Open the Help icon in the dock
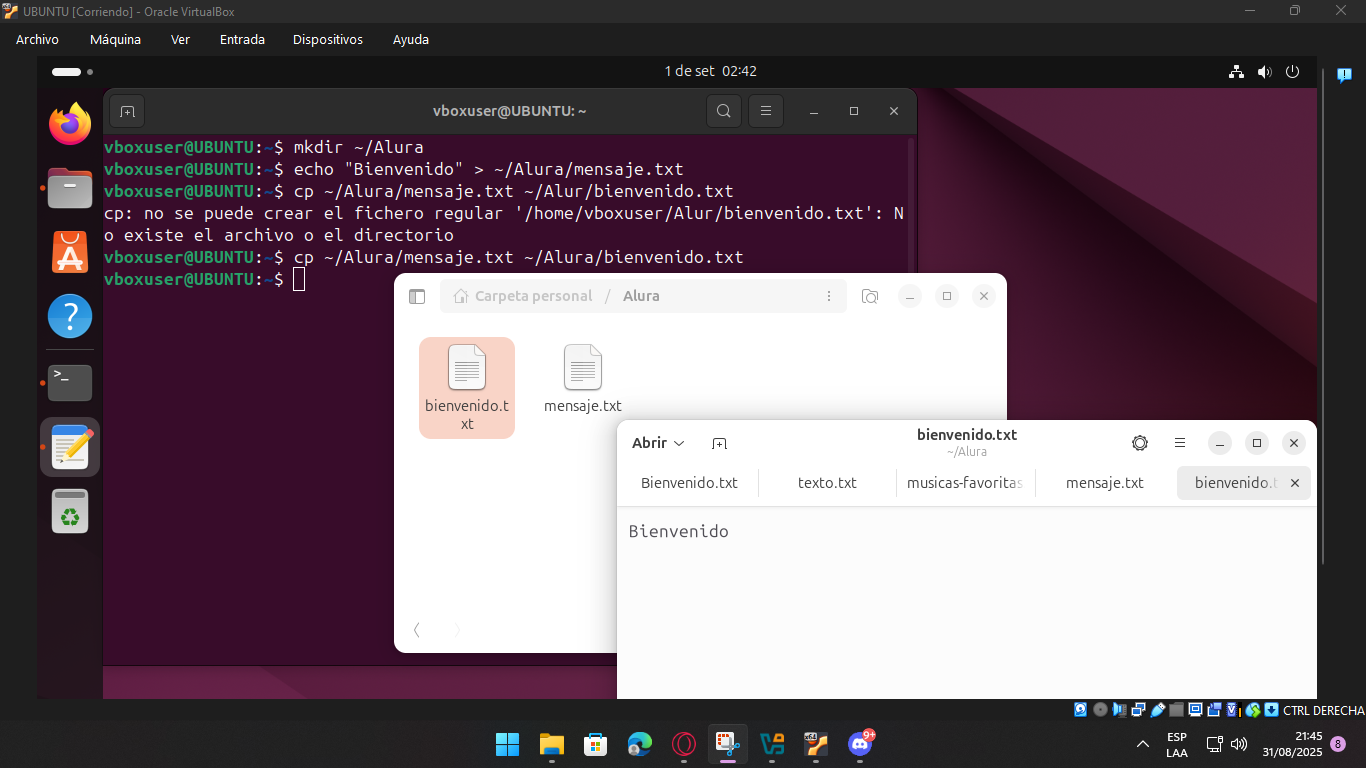 coord(70,316)
